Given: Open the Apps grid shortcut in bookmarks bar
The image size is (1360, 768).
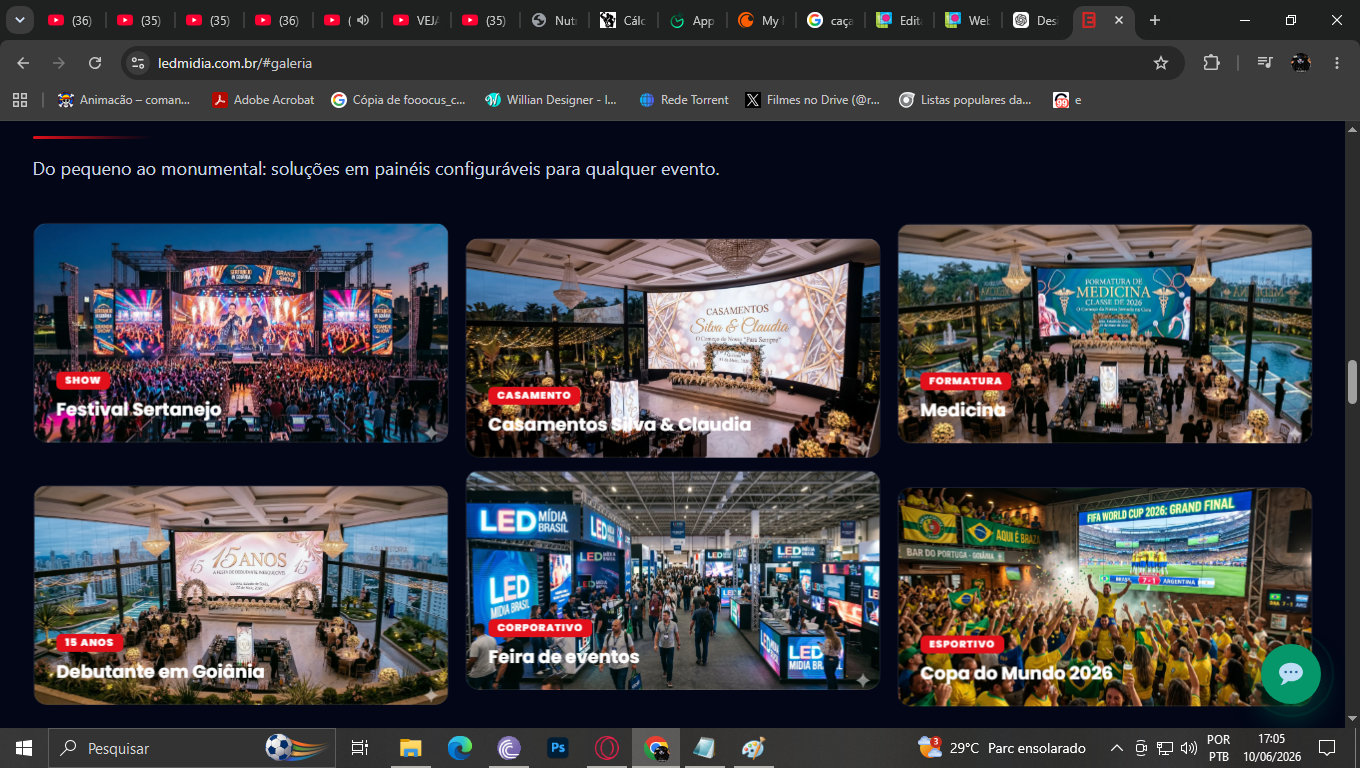Looking at the screenshot, I should click(19, 100).
